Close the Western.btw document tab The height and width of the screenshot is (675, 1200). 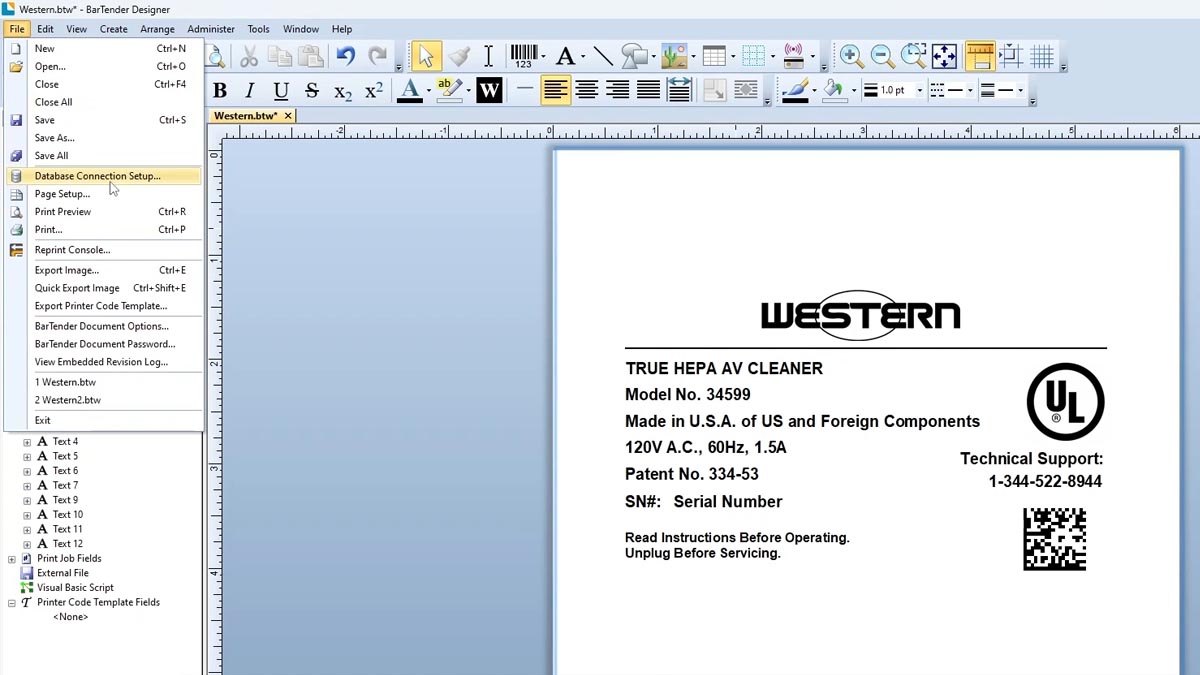[x=288, y=116]
